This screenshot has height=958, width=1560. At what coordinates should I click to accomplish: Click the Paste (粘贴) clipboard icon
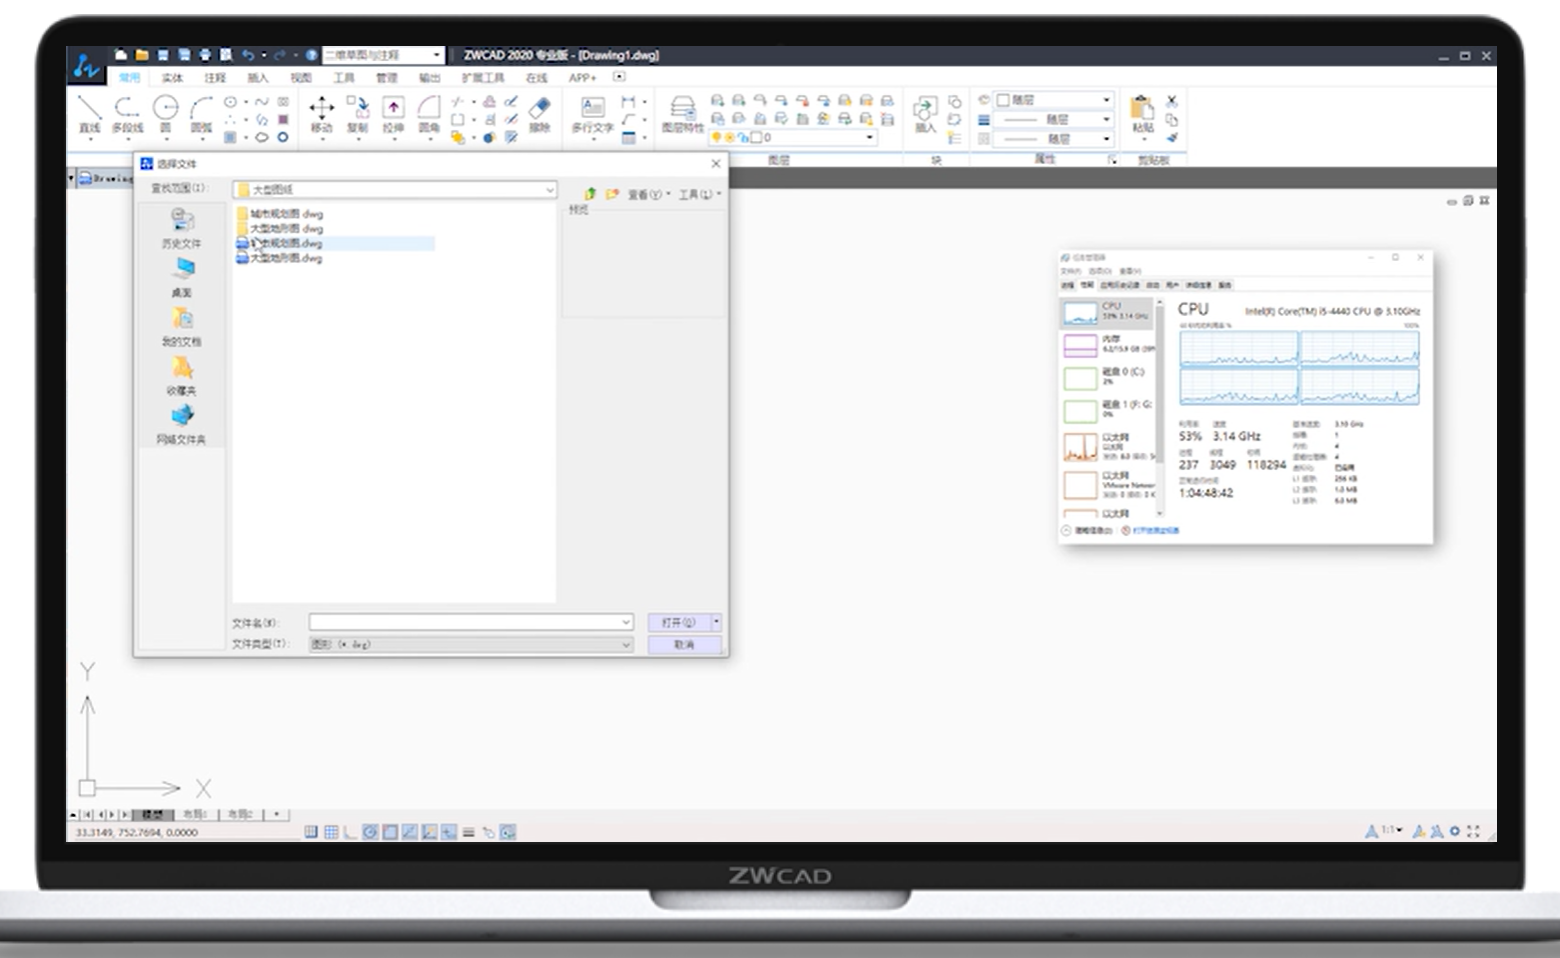click(1142, 111)
